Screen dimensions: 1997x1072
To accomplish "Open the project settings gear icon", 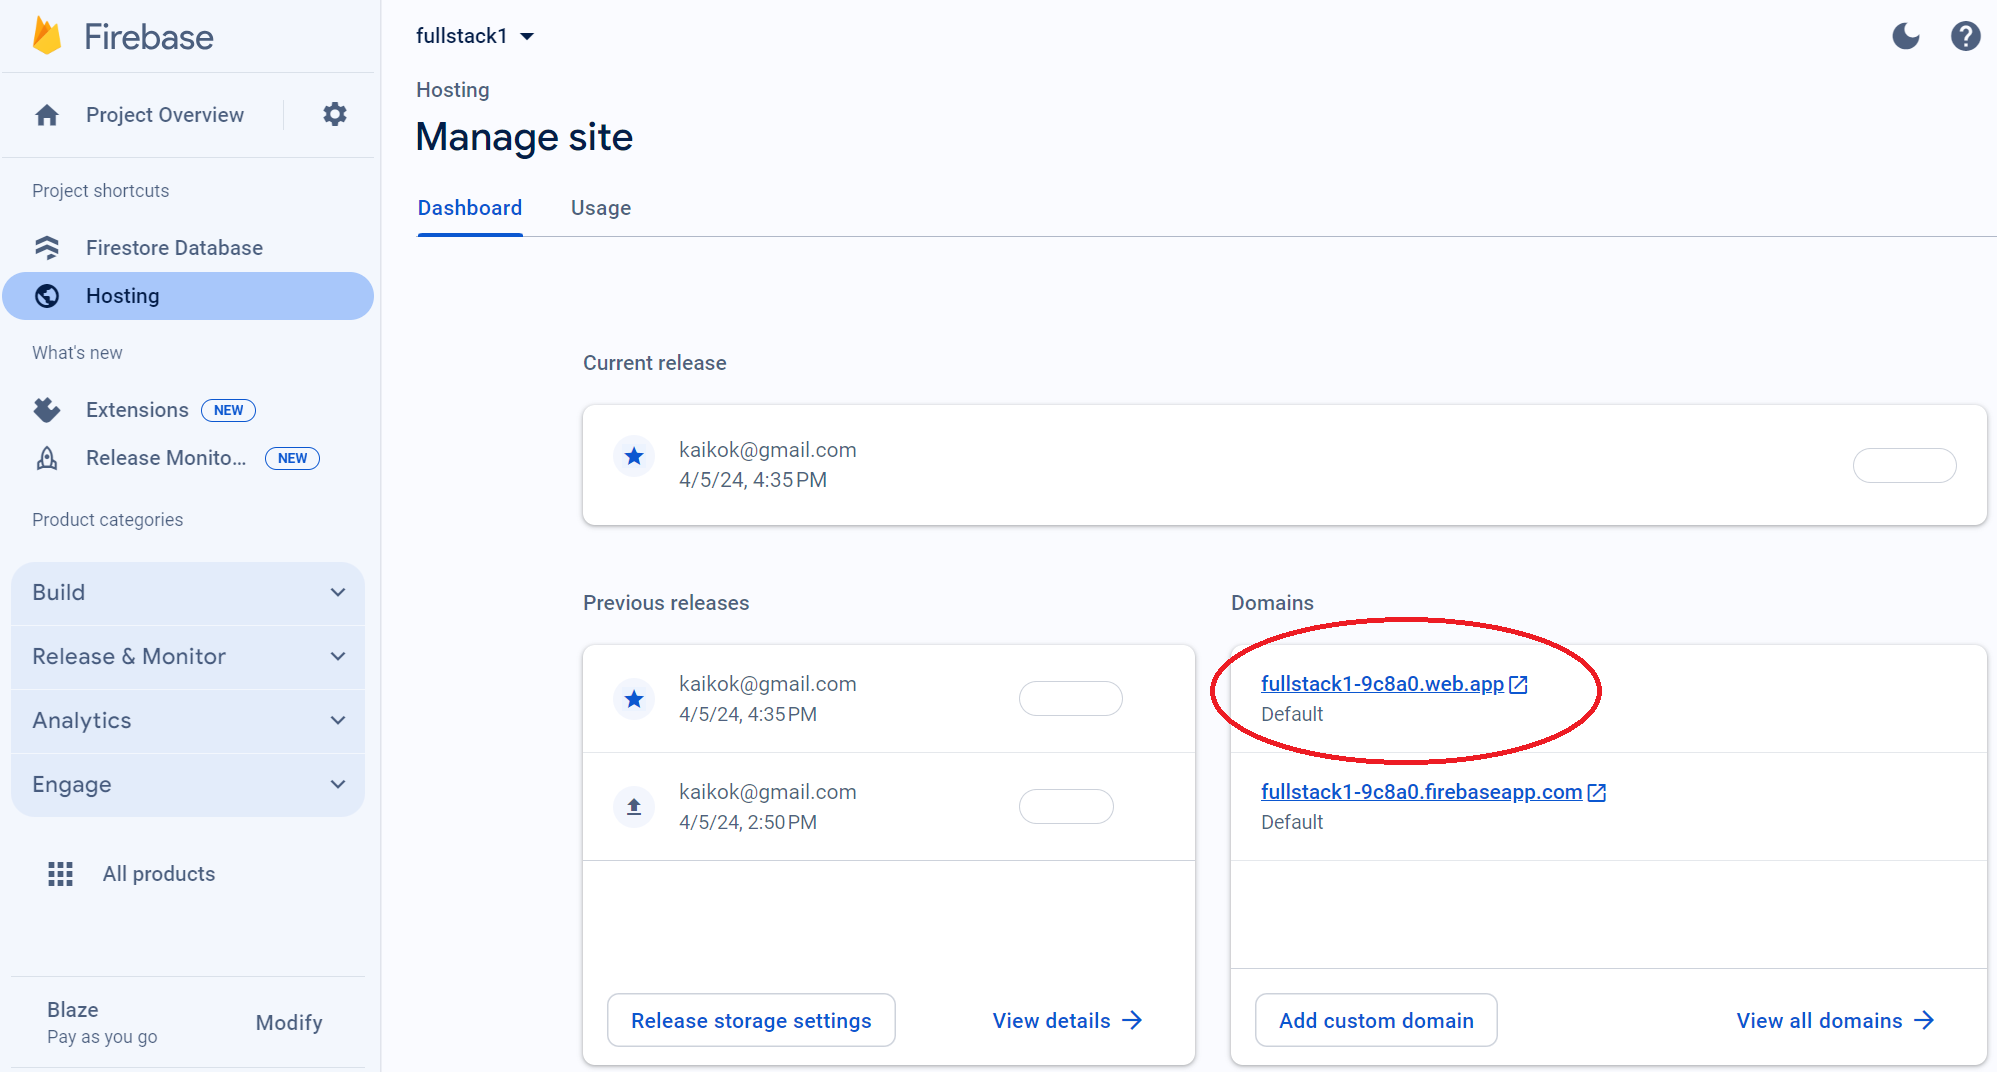I will [x=334, y=114].
